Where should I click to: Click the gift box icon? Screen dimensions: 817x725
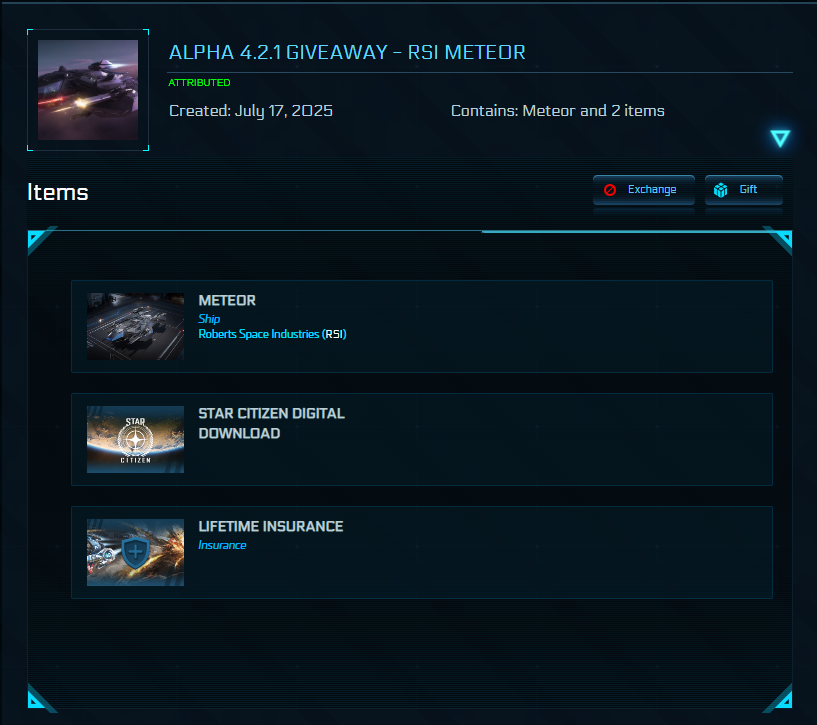pos(721,190)
